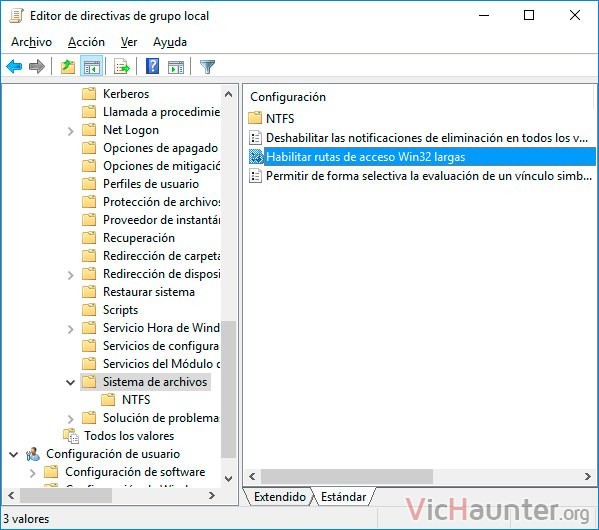Toggle the show/hide console tree icon
599x530 pixels.
click(x=92, y=67)
